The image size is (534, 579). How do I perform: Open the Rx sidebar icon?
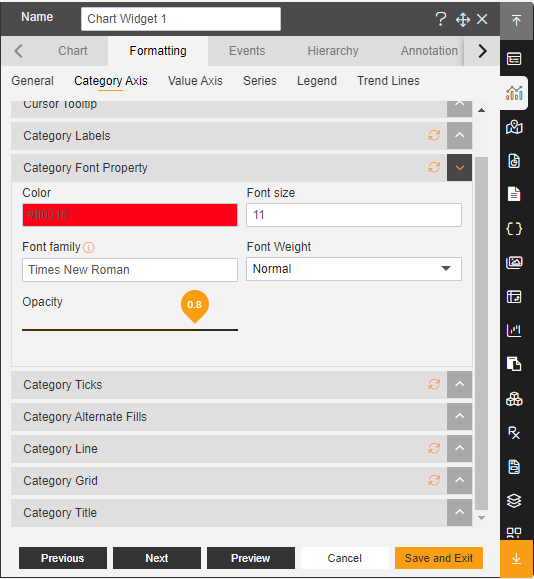(x=514, y=432)
